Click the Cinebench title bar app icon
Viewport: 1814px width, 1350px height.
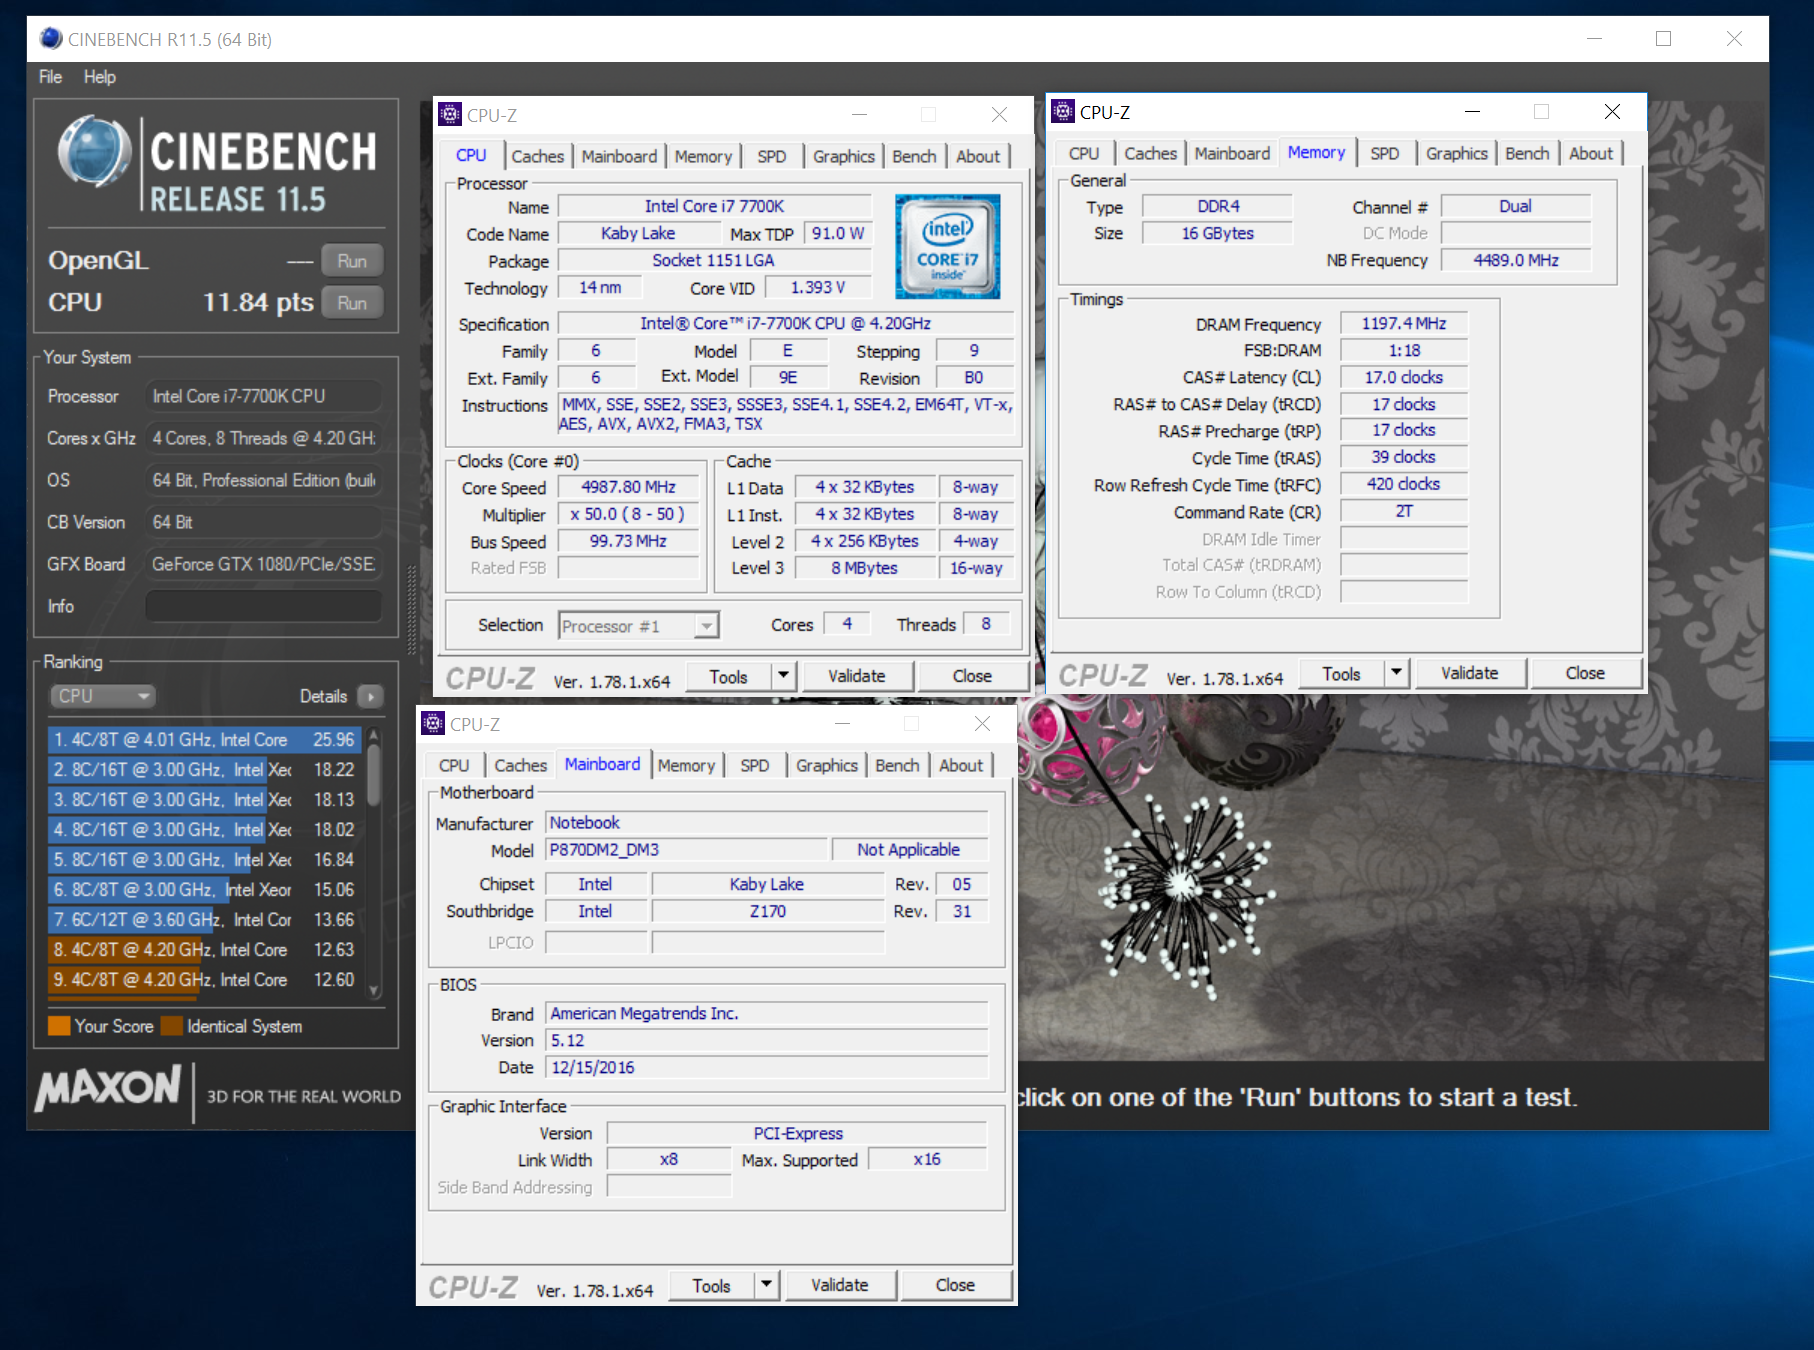pos(50,39)
